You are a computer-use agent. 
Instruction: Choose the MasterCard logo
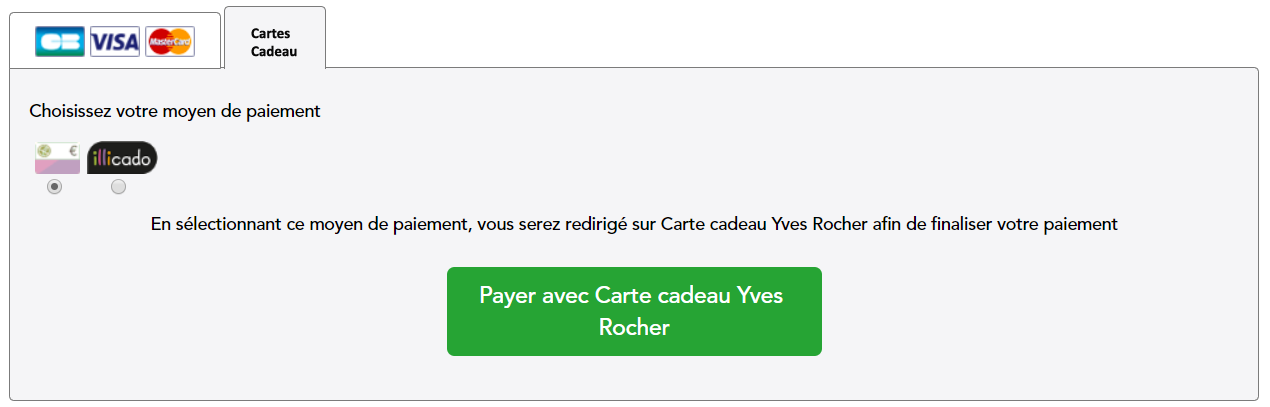(x=170, y=42)
